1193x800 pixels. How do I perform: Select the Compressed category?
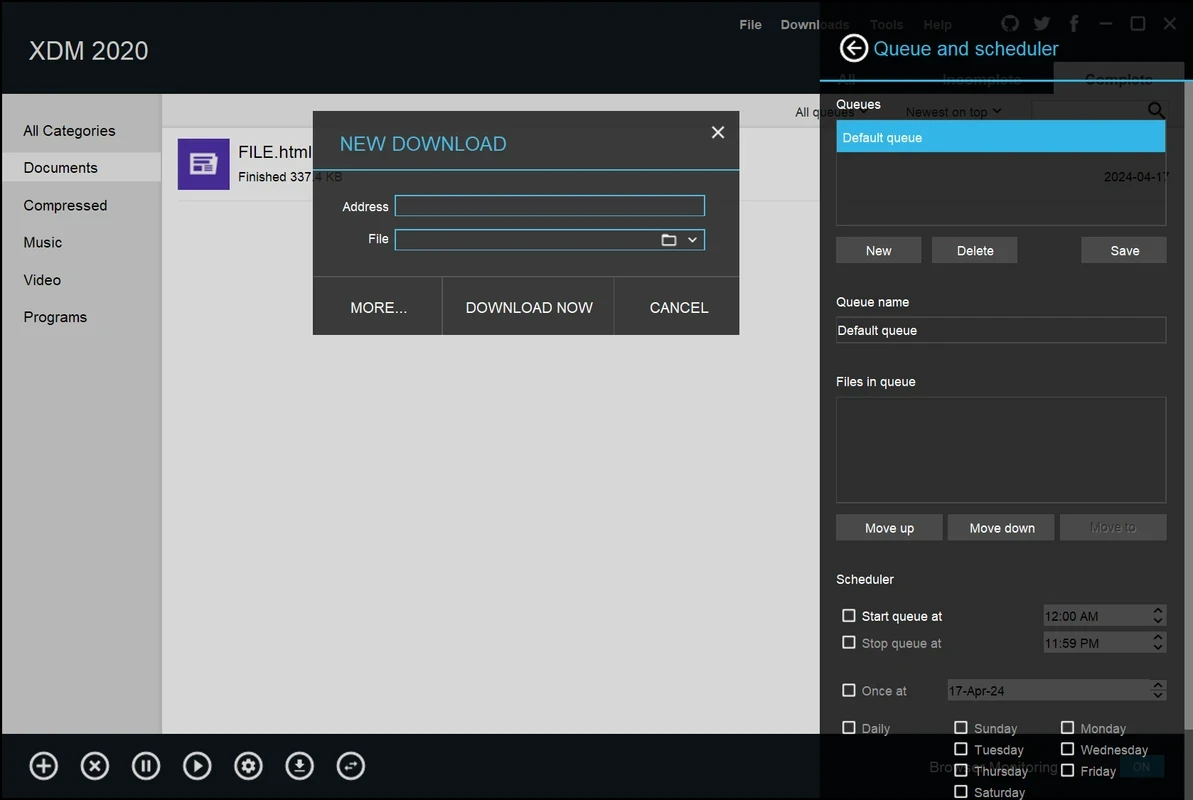pyautogui.click(x=65, y=206)
